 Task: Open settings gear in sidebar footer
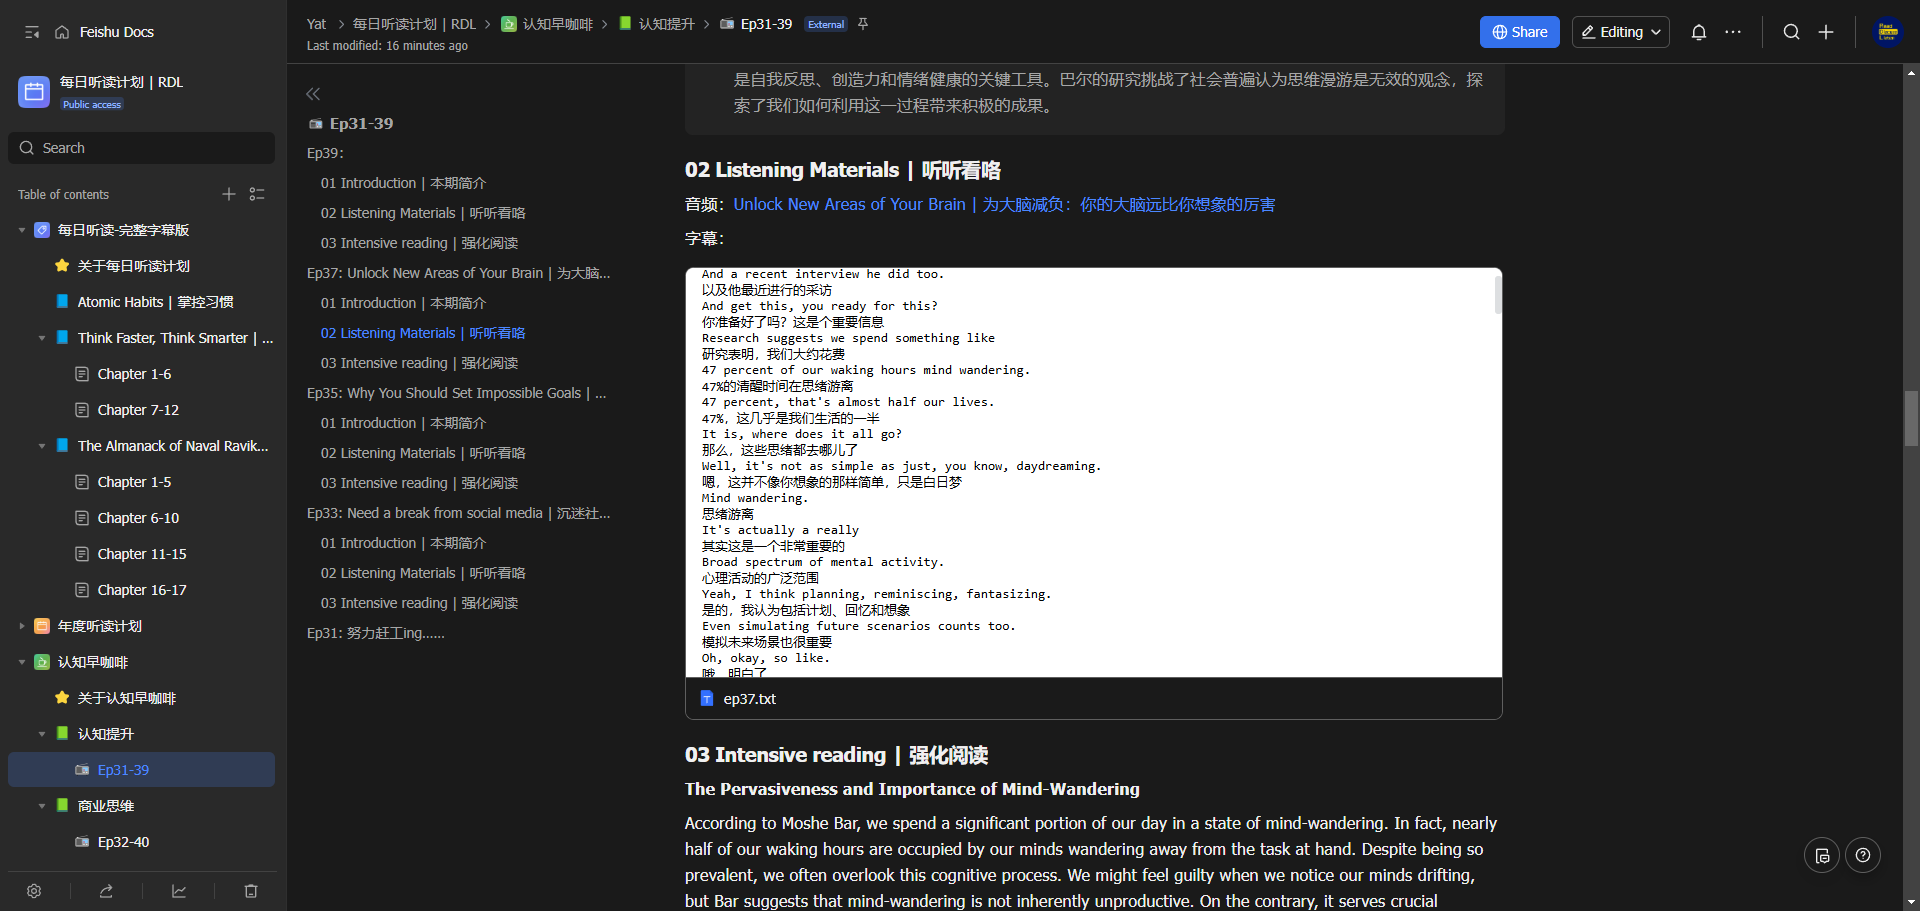click(34, 891)
